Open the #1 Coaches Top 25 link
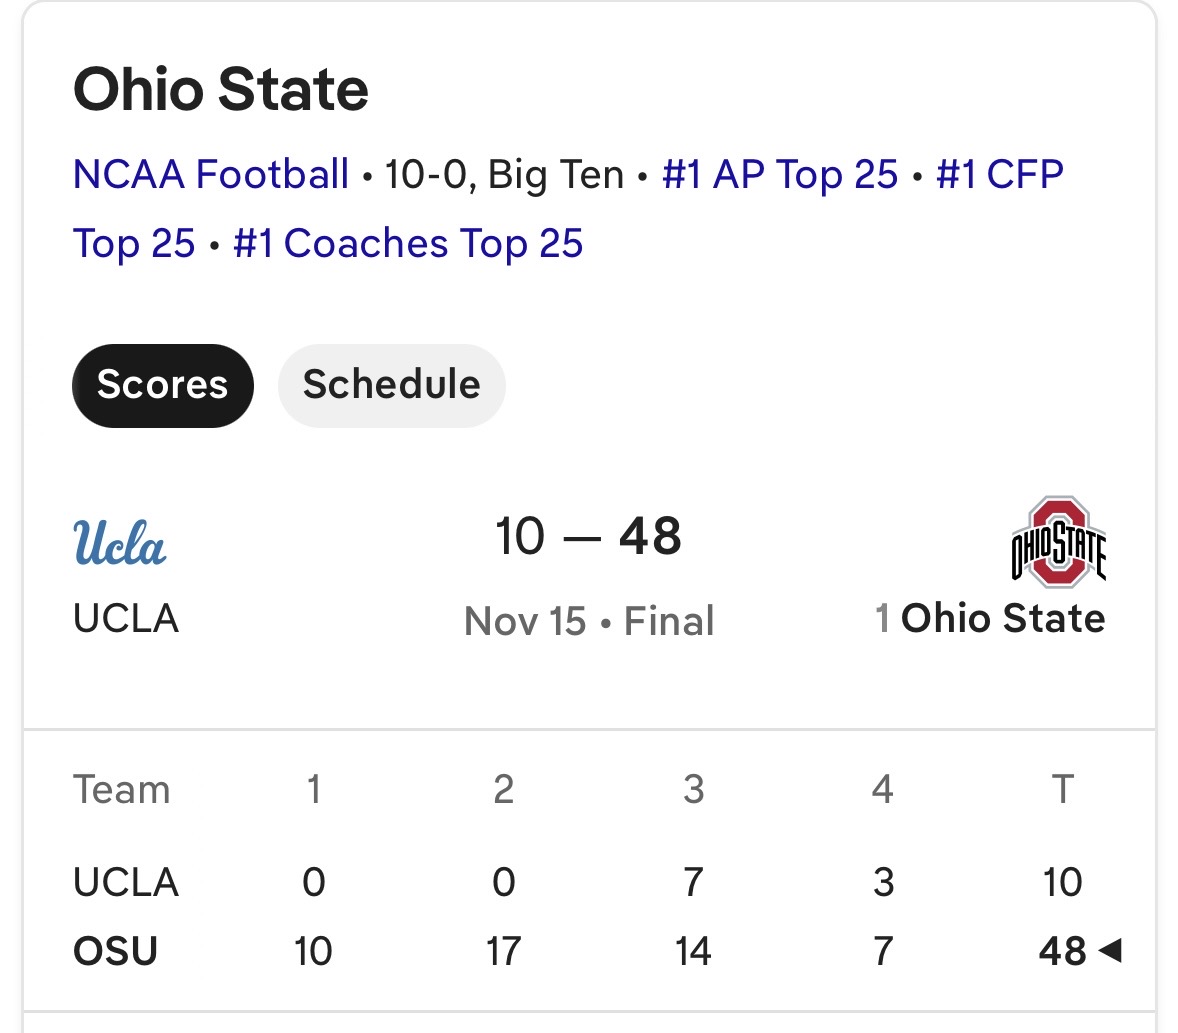The image size is (1178, 1033). [x=408, y=243]
